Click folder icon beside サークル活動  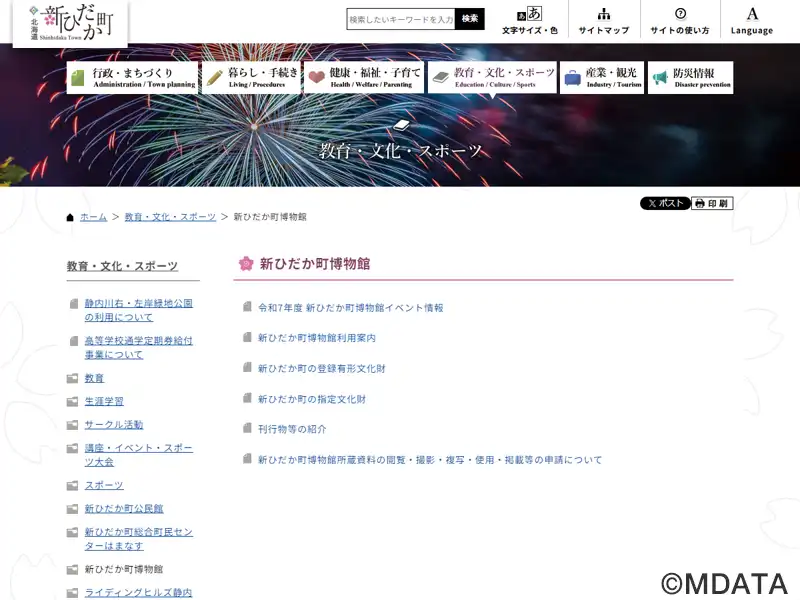click(x=72, y=424)
